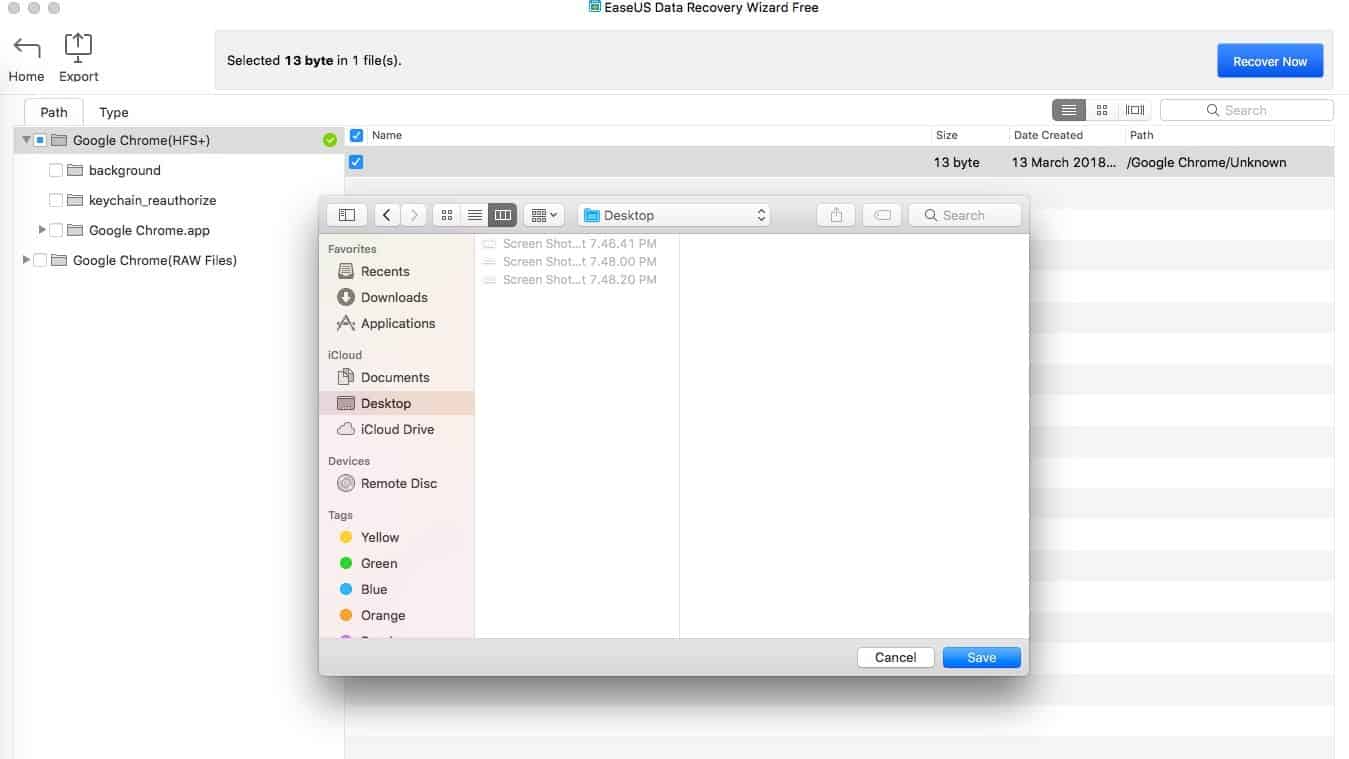
Task: Uncheck the 13 byte file row checkbox
Action: pyautogui.click(x=356, y=162)
